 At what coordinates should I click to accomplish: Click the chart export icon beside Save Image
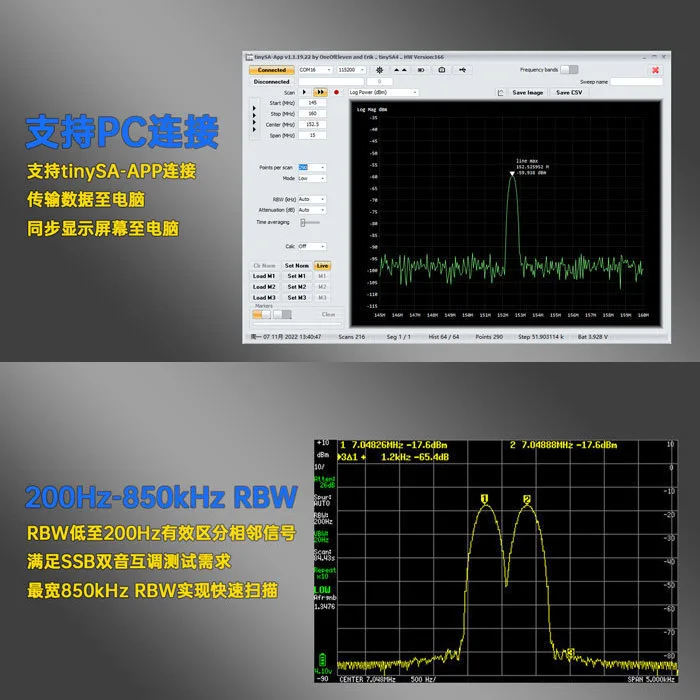500,93
